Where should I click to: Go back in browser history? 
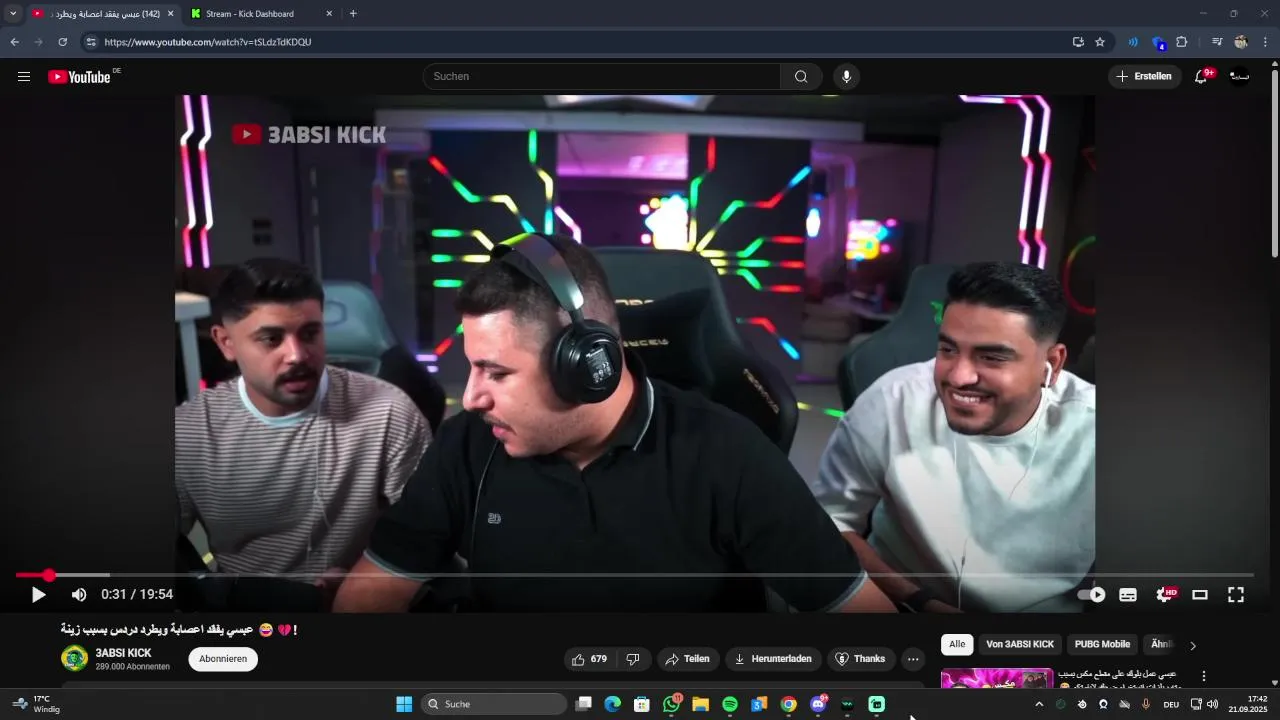pos(14,42)
